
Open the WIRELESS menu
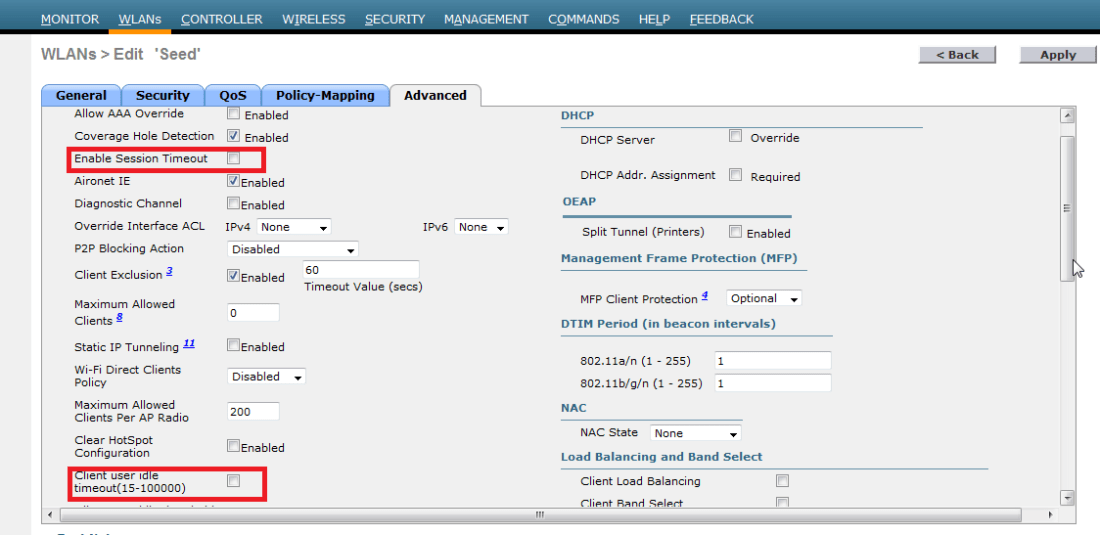click(313, 19)
